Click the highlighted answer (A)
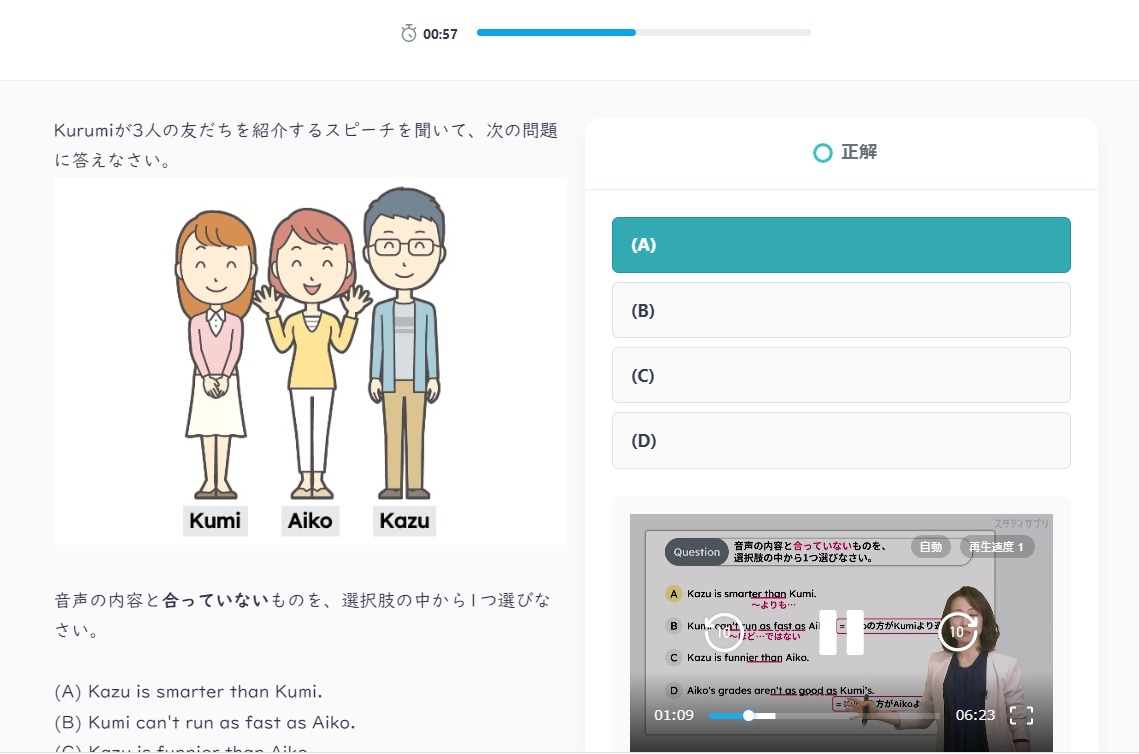 pyautogui.click(x=841, y=245)
